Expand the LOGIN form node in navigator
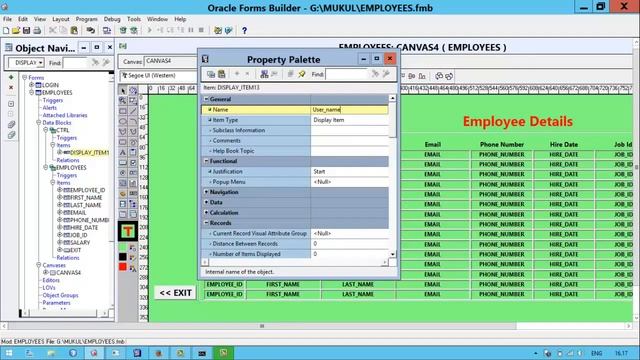 pos(31,85)
